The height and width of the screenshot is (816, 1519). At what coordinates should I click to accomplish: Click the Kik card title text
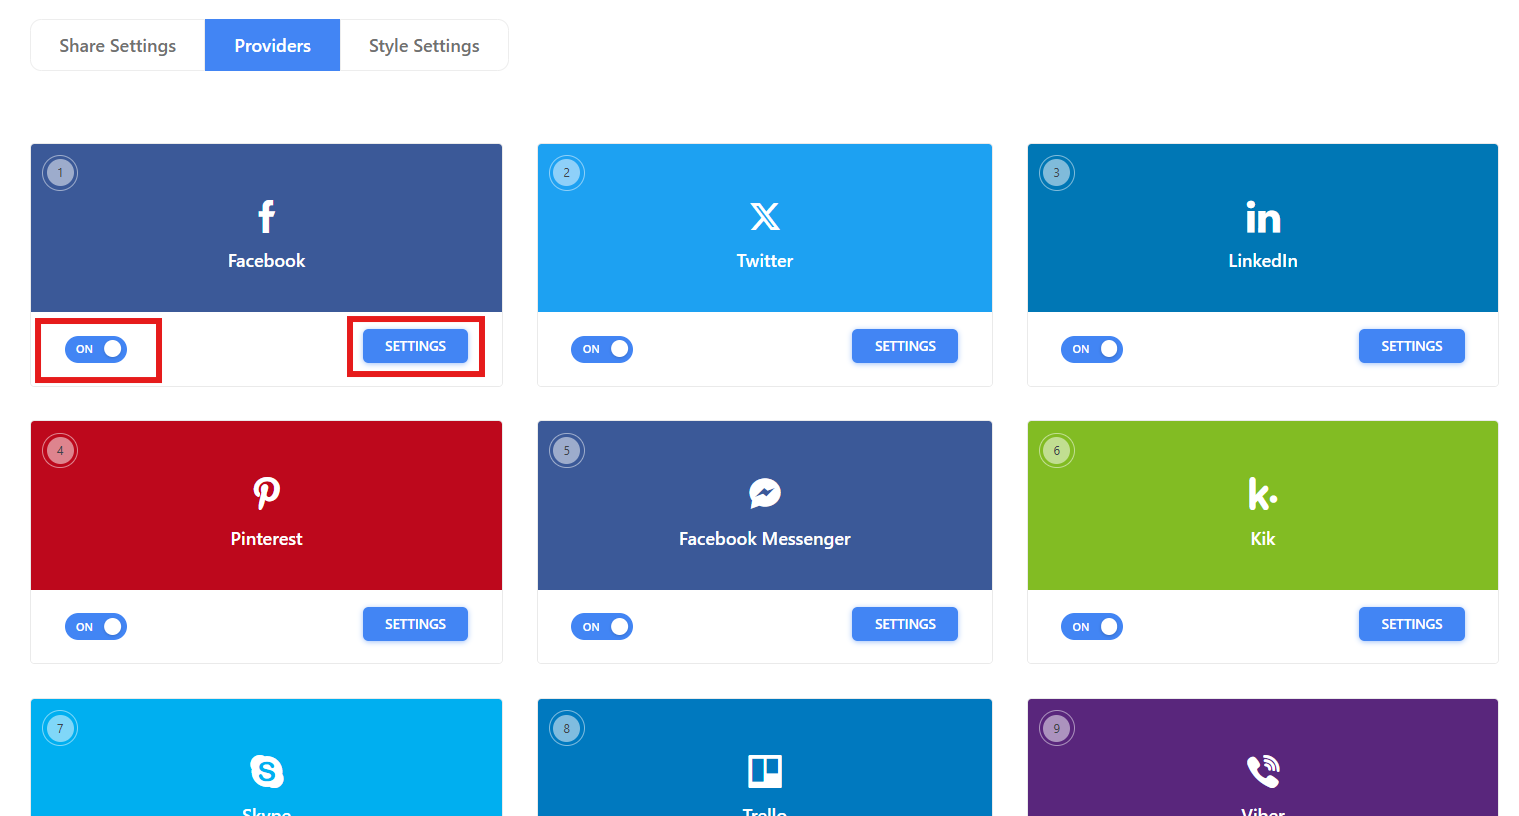pyautogui.click(x=1263, y=539)
